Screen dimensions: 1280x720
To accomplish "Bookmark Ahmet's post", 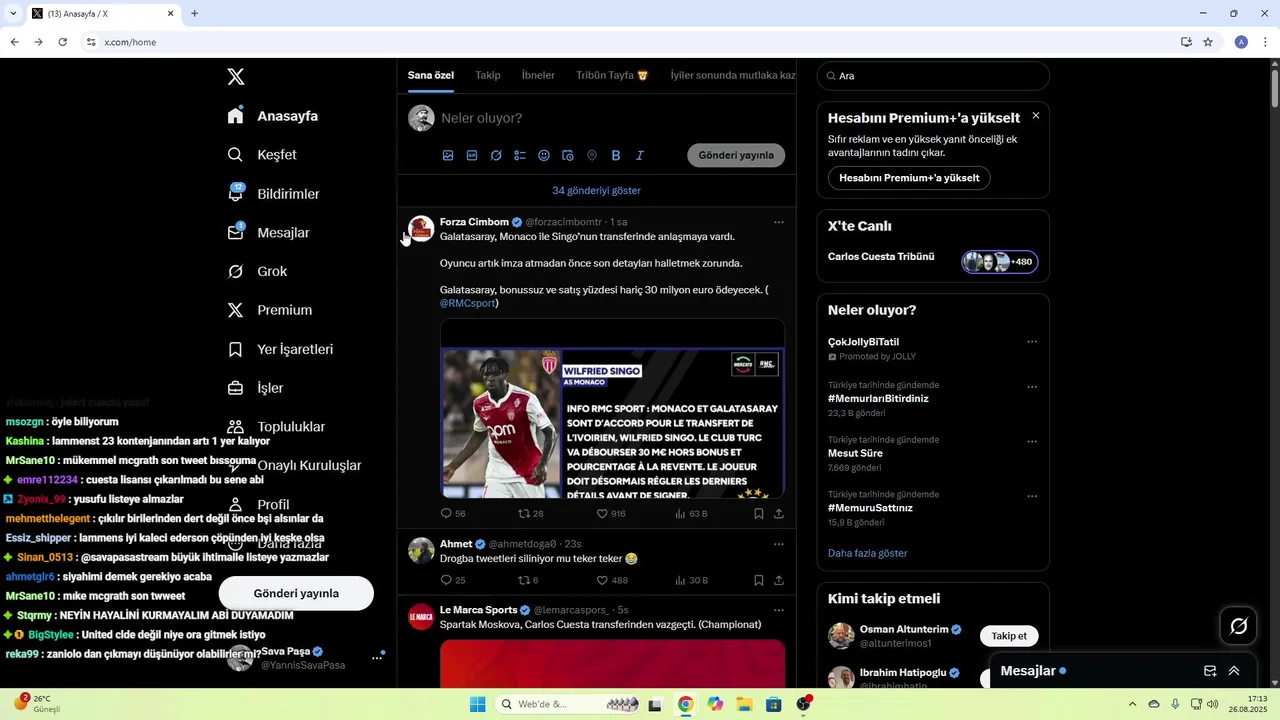I will (x=759, y=580).
